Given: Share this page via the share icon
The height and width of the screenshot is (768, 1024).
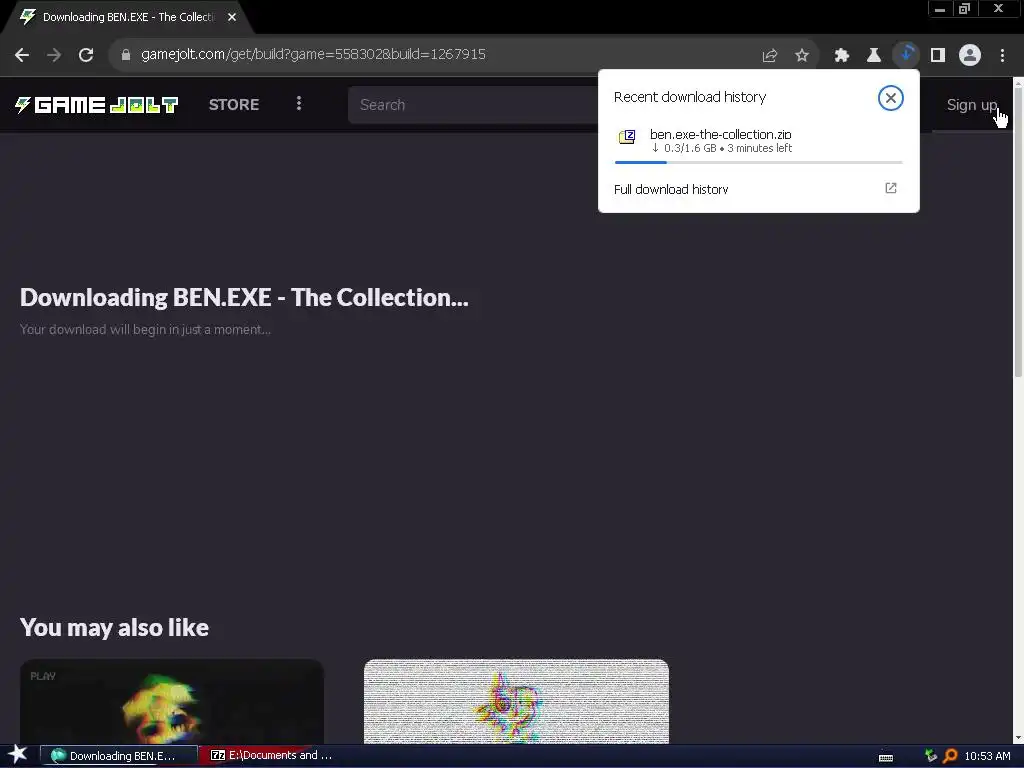Looking at the screenshot, I should 770,56.
